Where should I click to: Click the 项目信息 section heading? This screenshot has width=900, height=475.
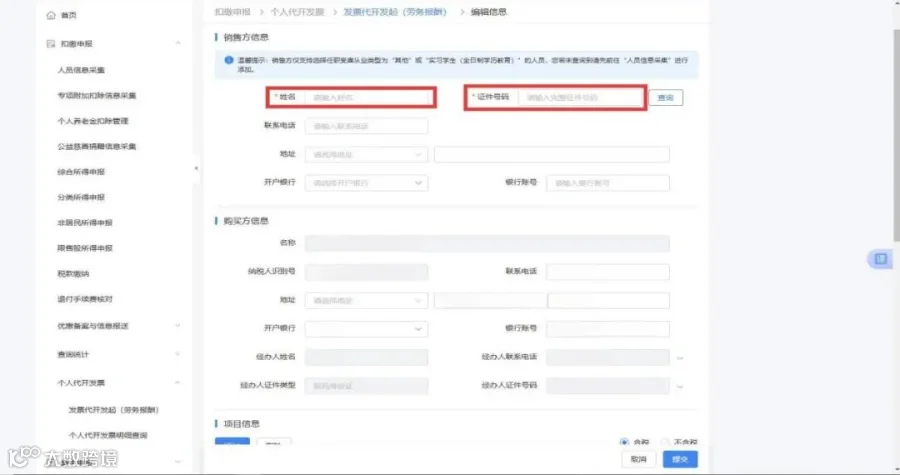click(x=242, y=424)
